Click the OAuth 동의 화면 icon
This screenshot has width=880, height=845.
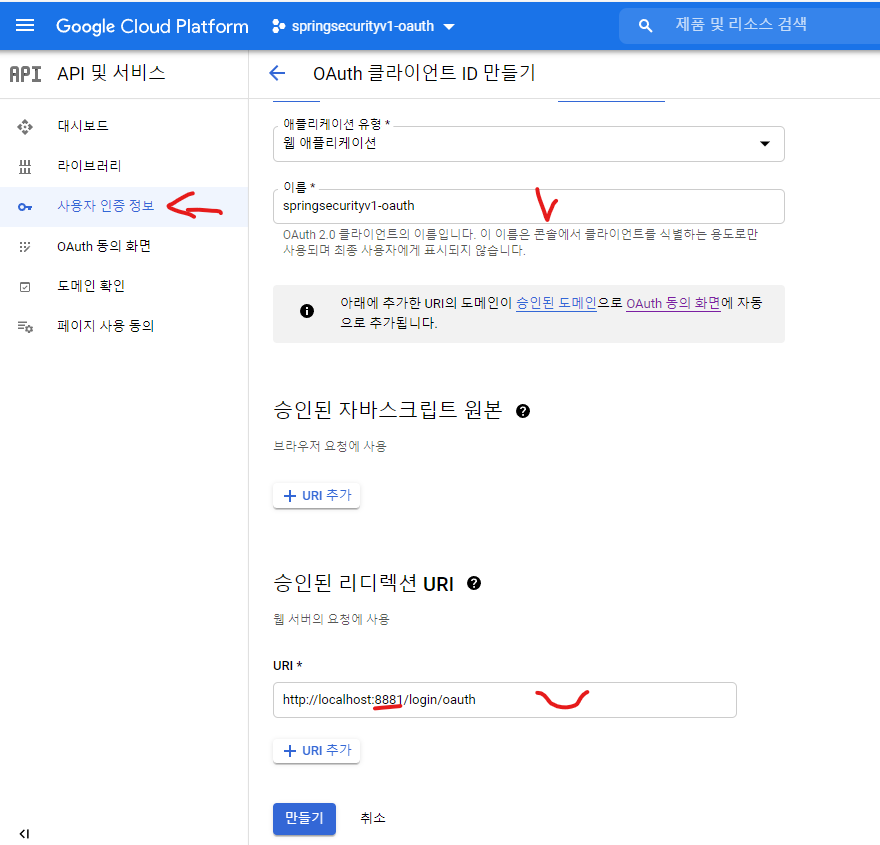25,247
